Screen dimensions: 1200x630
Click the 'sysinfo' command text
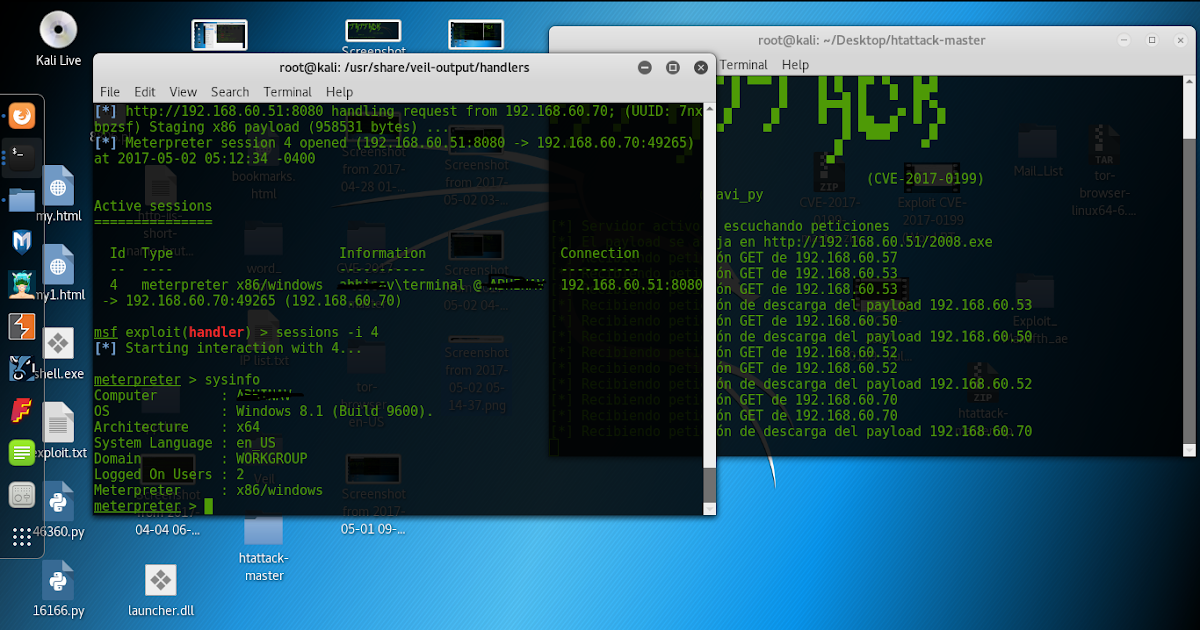point(232,380)
